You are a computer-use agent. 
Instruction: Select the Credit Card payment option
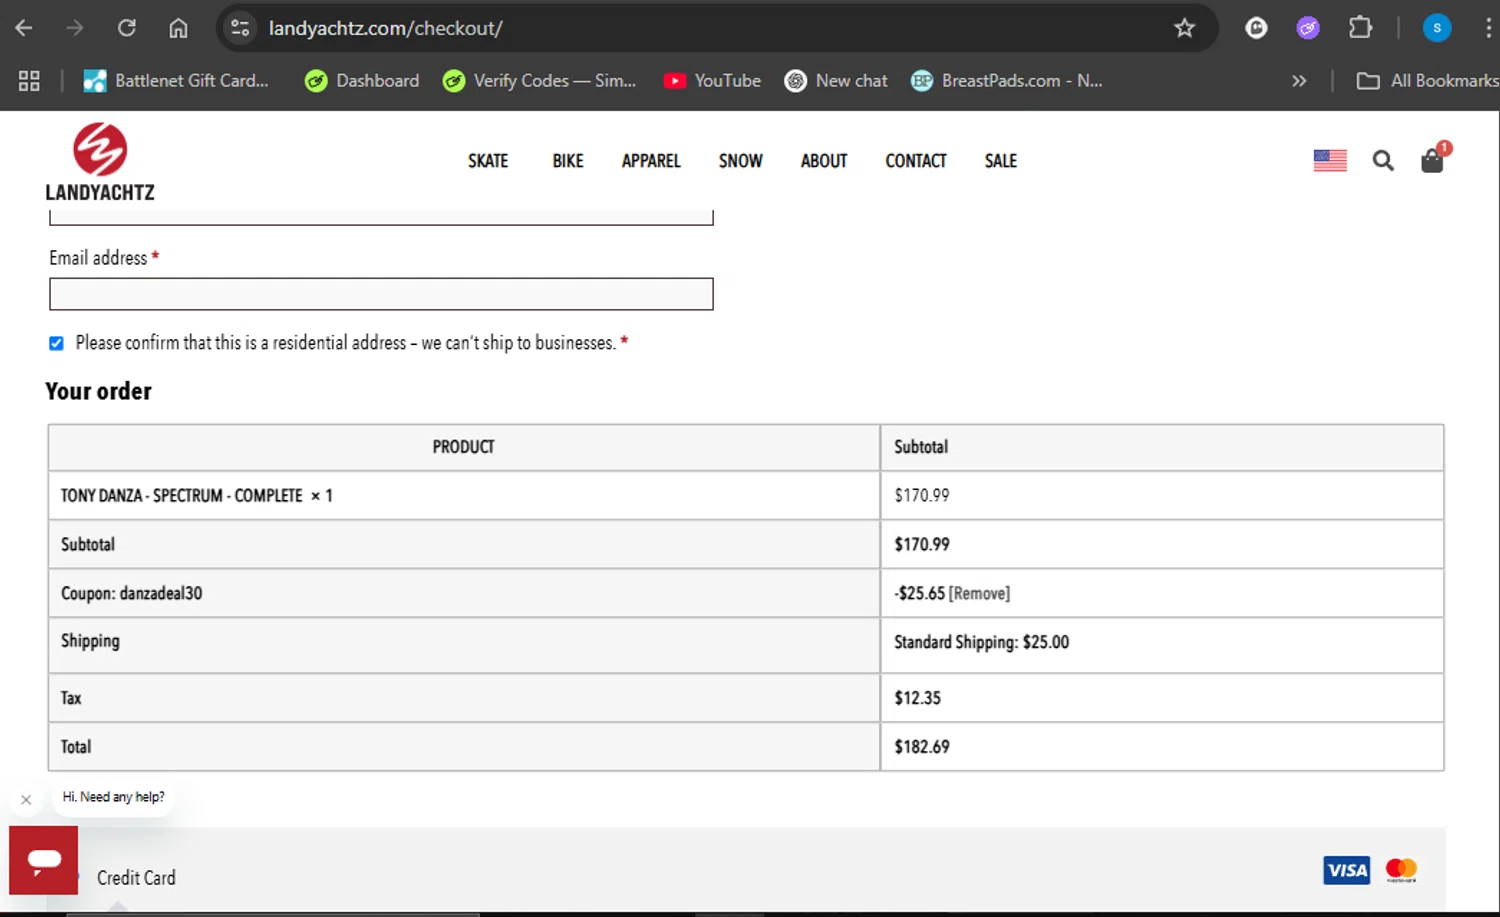pos(136,878)
